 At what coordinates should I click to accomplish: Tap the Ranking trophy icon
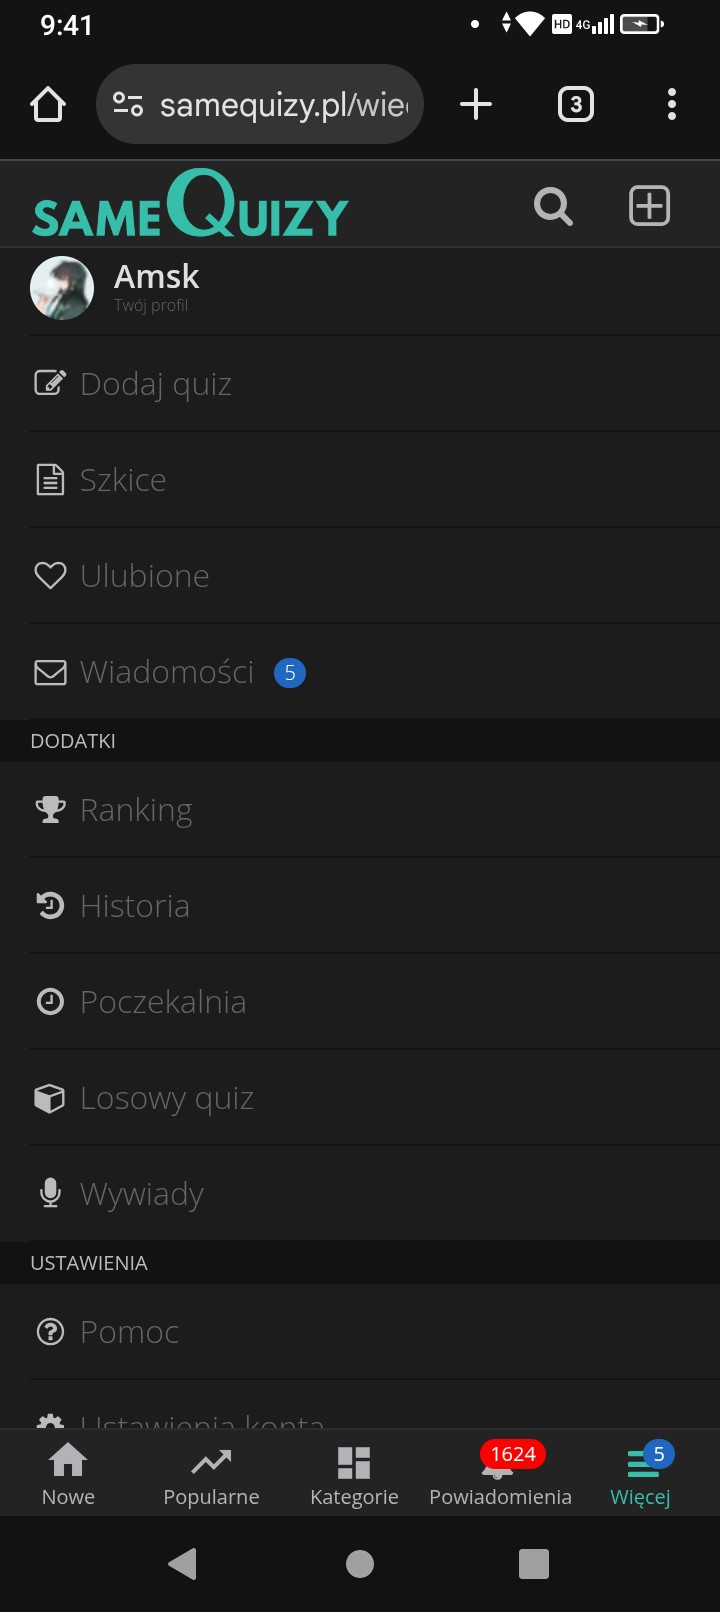[x=50, y=809]
